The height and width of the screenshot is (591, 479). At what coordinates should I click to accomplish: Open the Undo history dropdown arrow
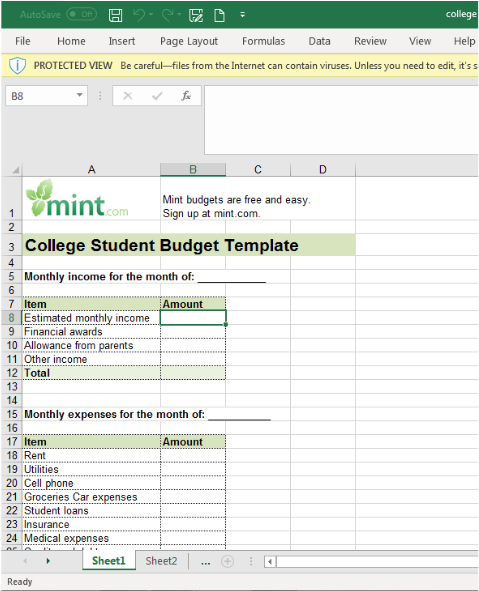(x=151, y=14)
